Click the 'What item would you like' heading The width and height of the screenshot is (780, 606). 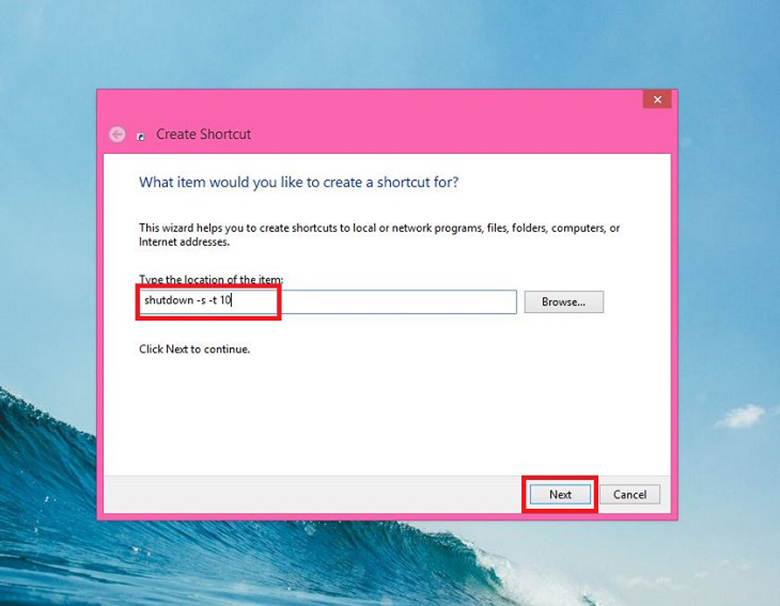[298, 182]
